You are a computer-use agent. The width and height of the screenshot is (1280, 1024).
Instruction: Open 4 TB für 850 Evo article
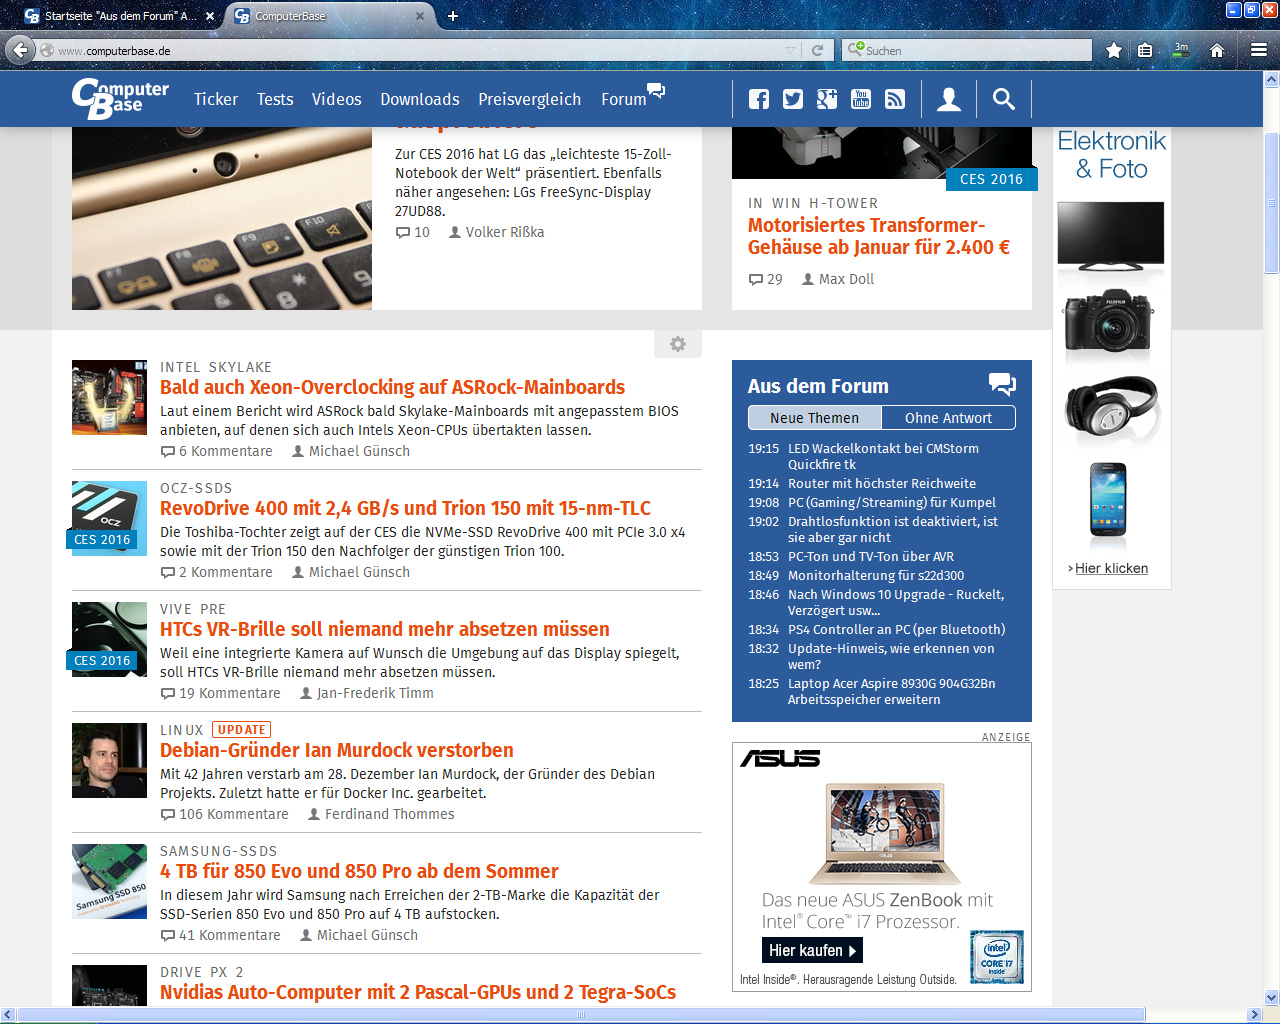click(x=359, y=871)
